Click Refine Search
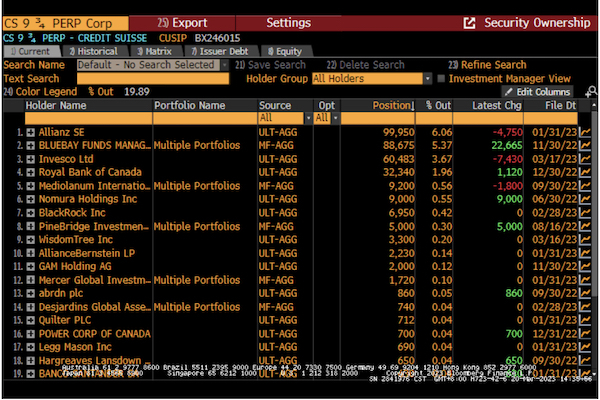Viewport: 600px width, 400px height. 488,65
